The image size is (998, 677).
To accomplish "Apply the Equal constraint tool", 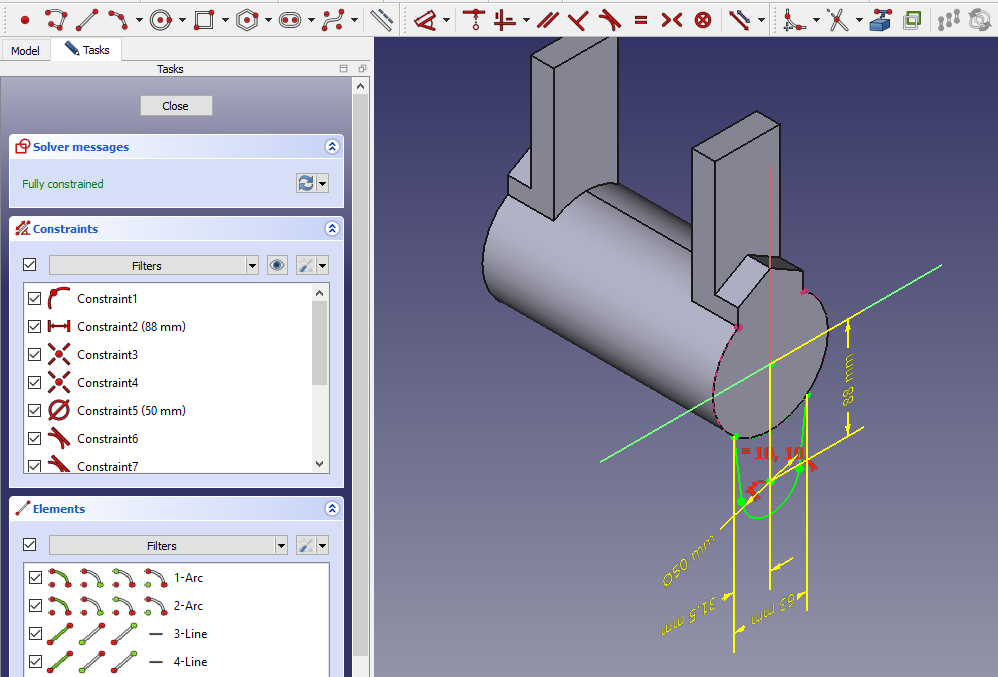I will coord(640,19).
